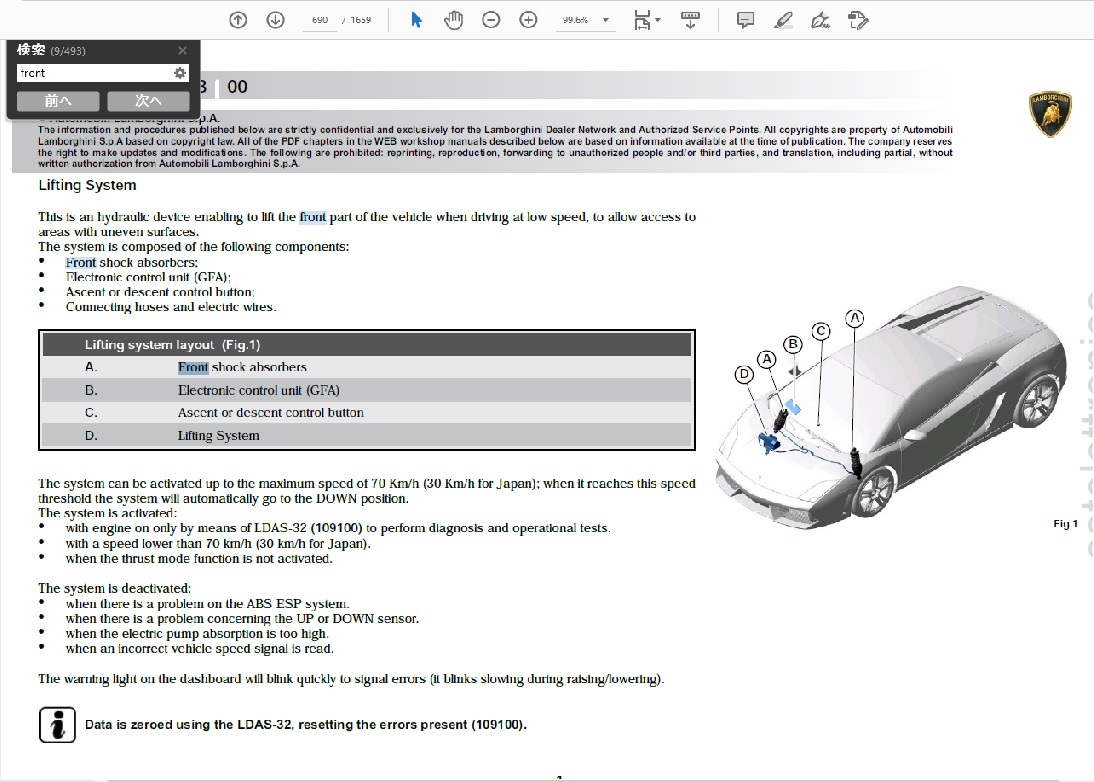This screenshot has height=782, width=1094.
Task: Click table row D "Lifting System"
Action: click(367, 435)
